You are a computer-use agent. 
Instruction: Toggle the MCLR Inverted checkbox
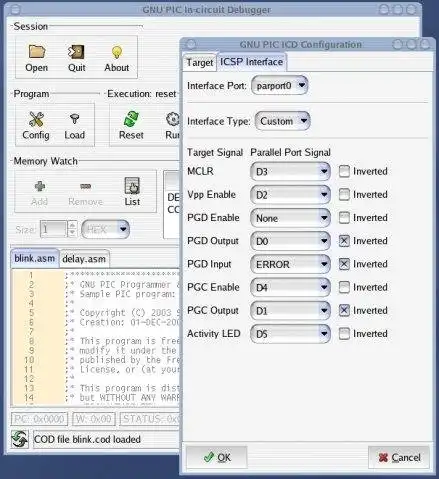click(x=344, y=171)
